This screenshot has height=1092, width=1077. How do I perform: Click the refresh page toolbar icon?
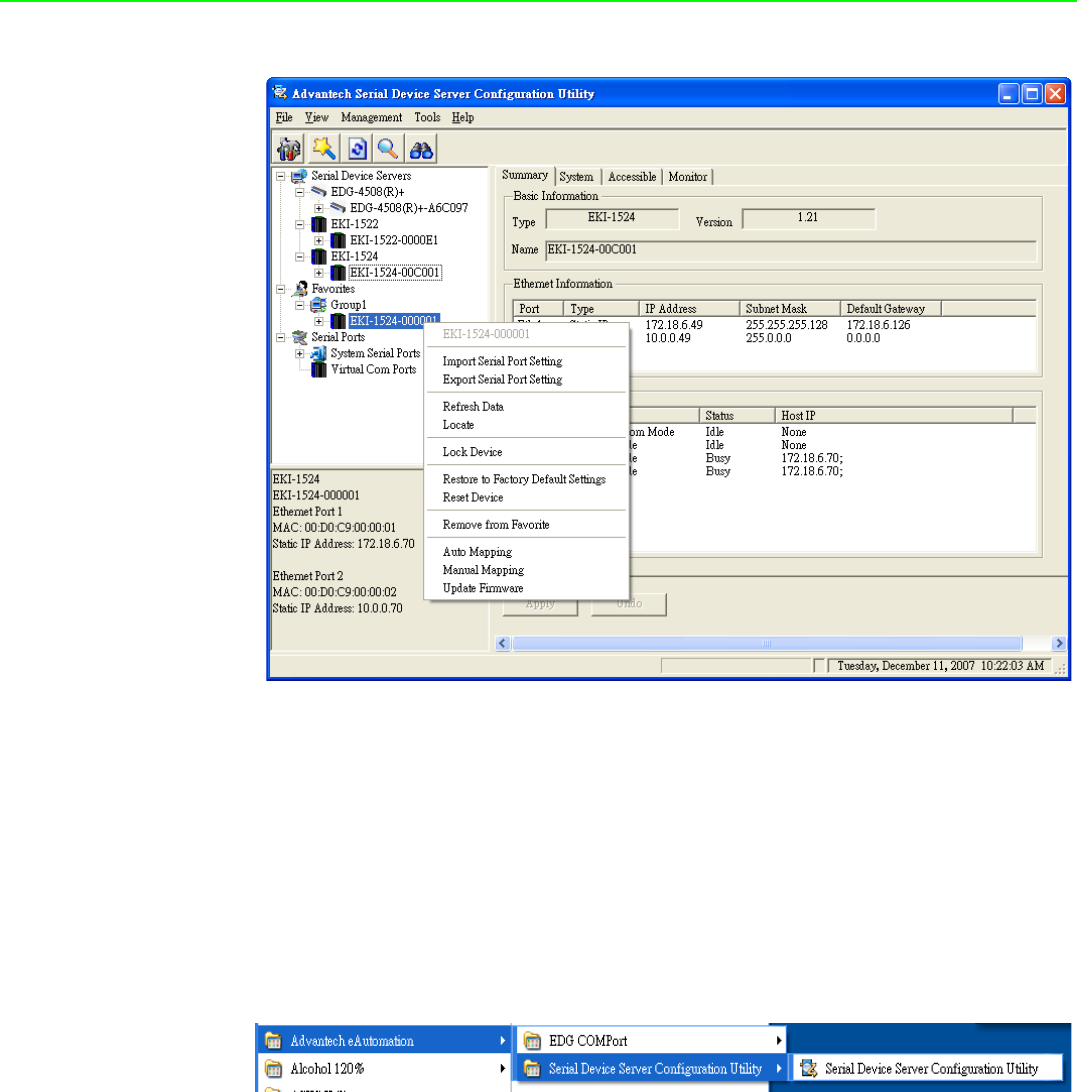click(x=357, y=149)
